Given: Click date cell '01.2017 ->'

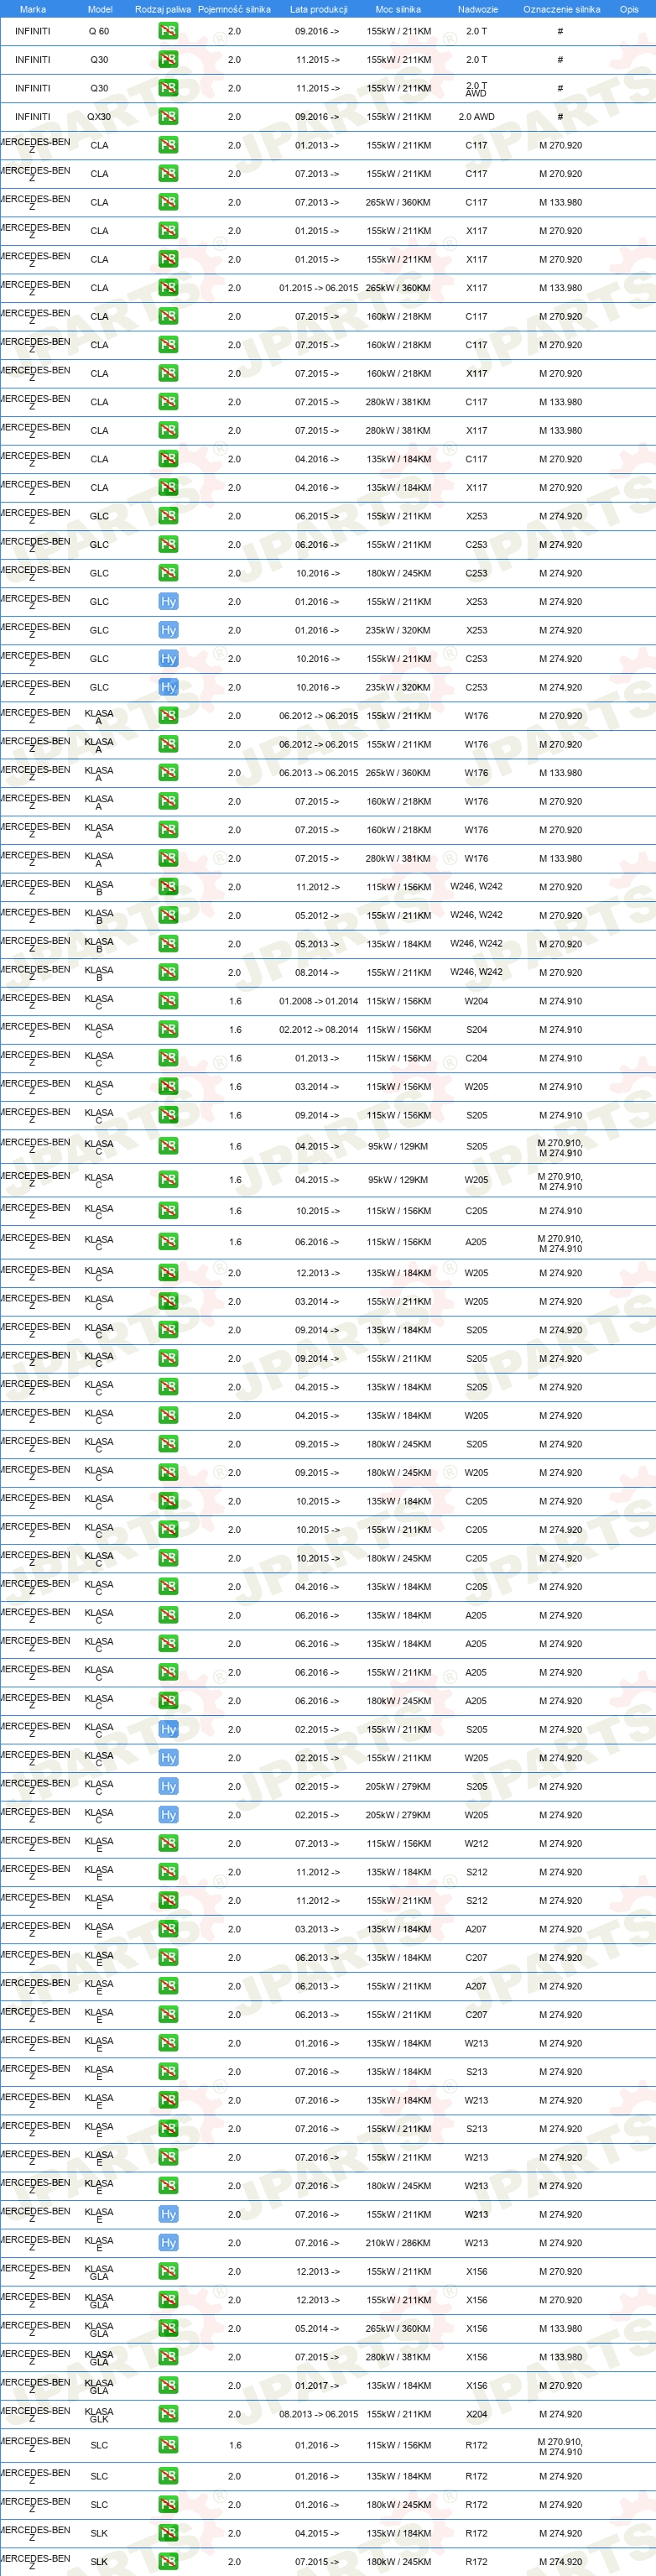Looking at the screenshot, I should (317, 2385).
